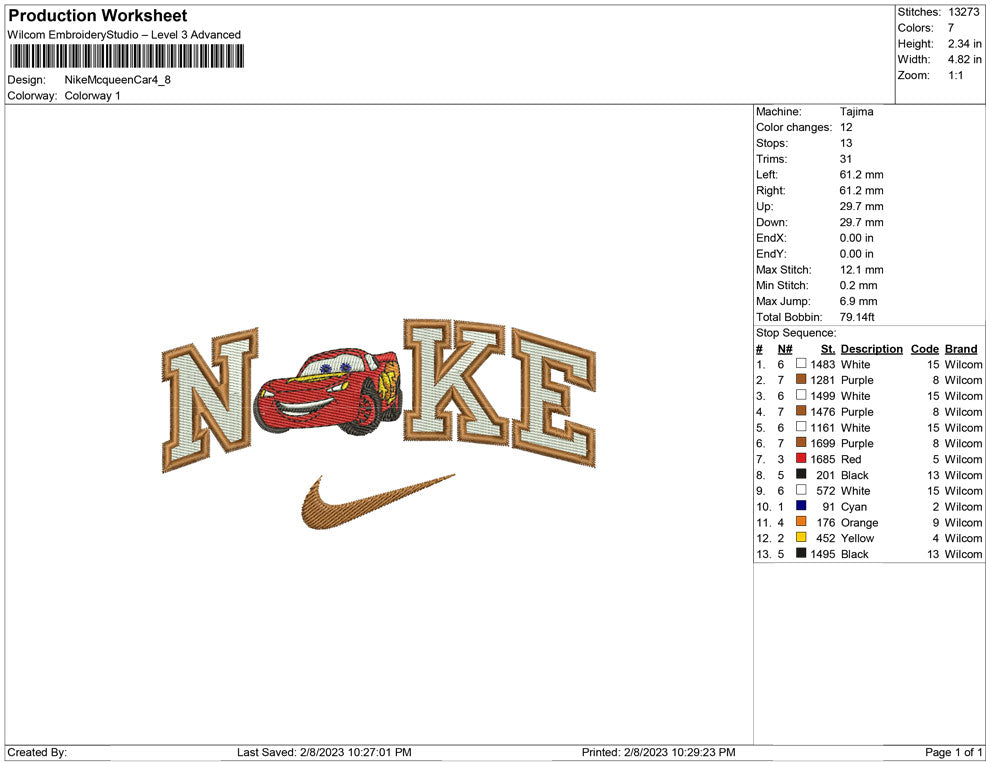Select the 'Code' column header
This screenshot has width=990, height=762.
pos(924,349)
